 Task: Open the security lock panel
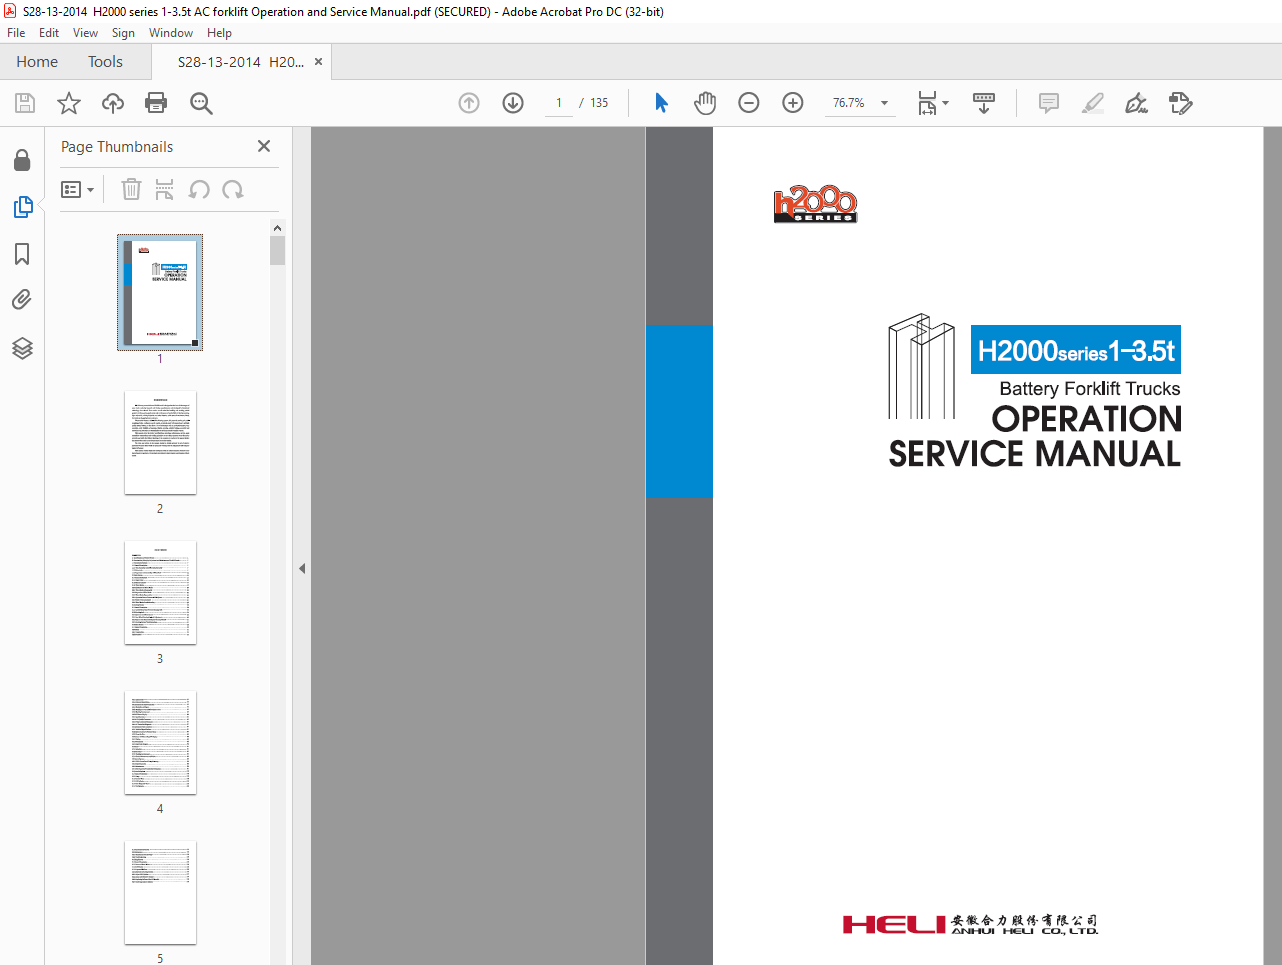click(x=22, y=160)
